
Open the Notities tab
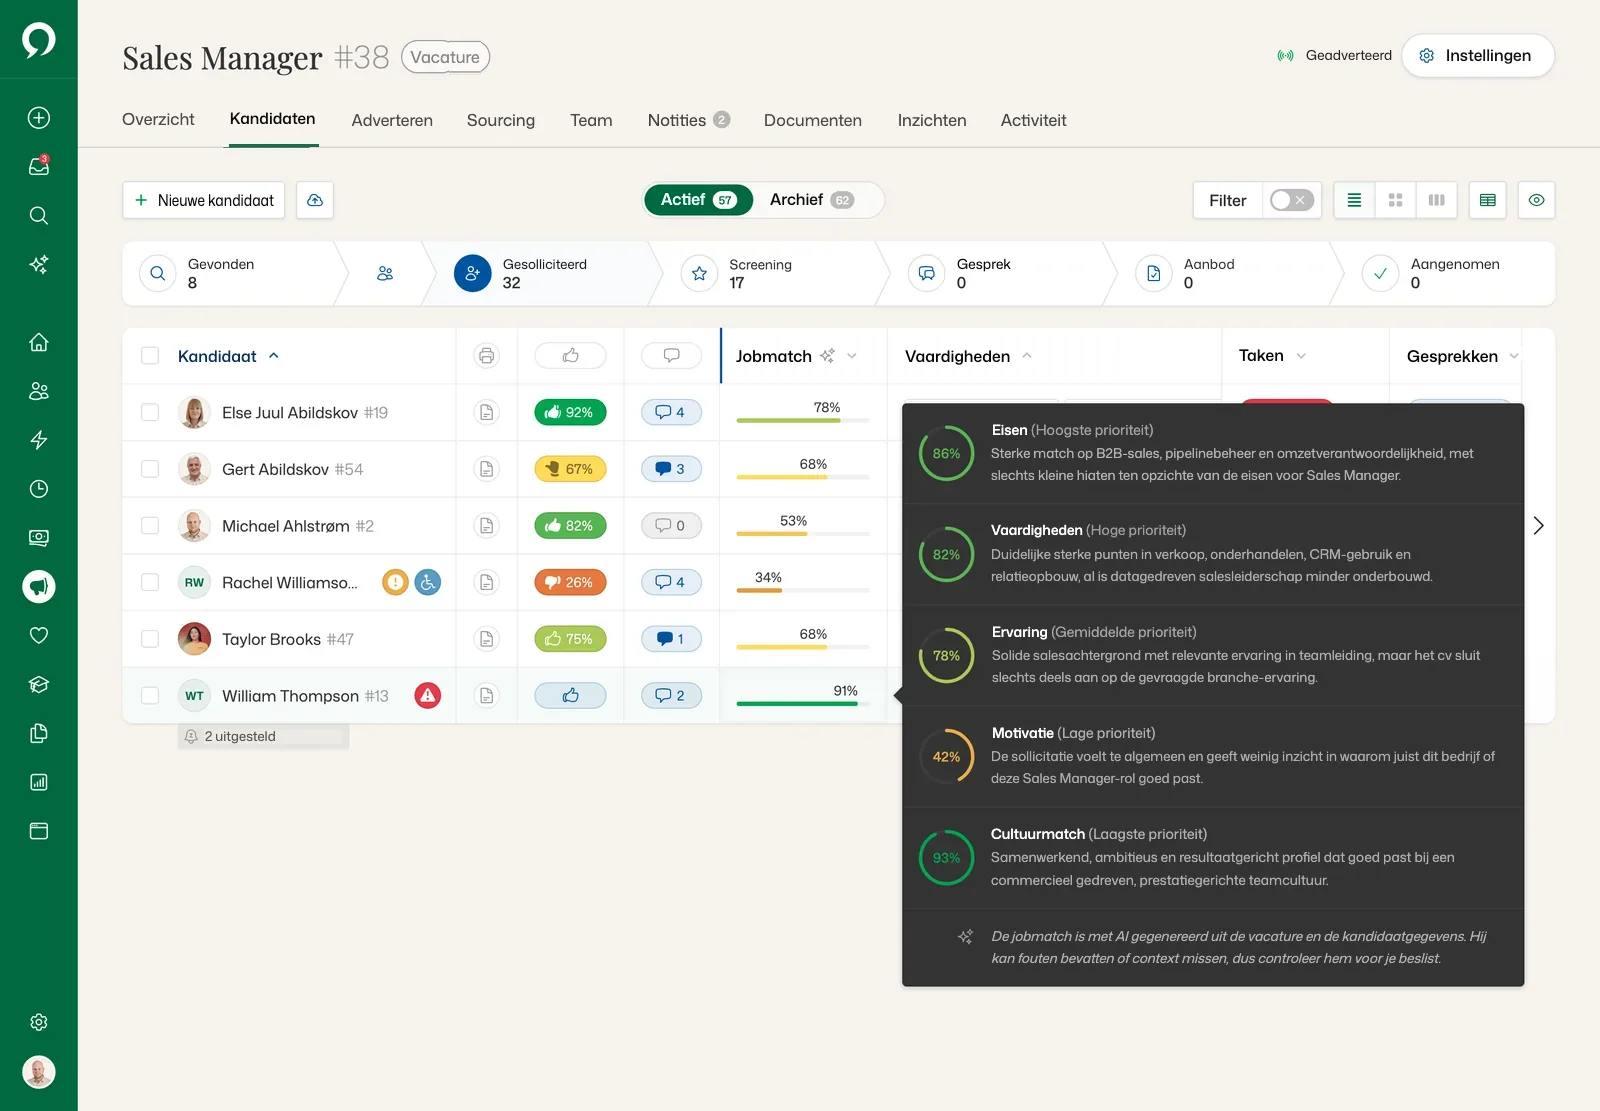click(688, 120)
